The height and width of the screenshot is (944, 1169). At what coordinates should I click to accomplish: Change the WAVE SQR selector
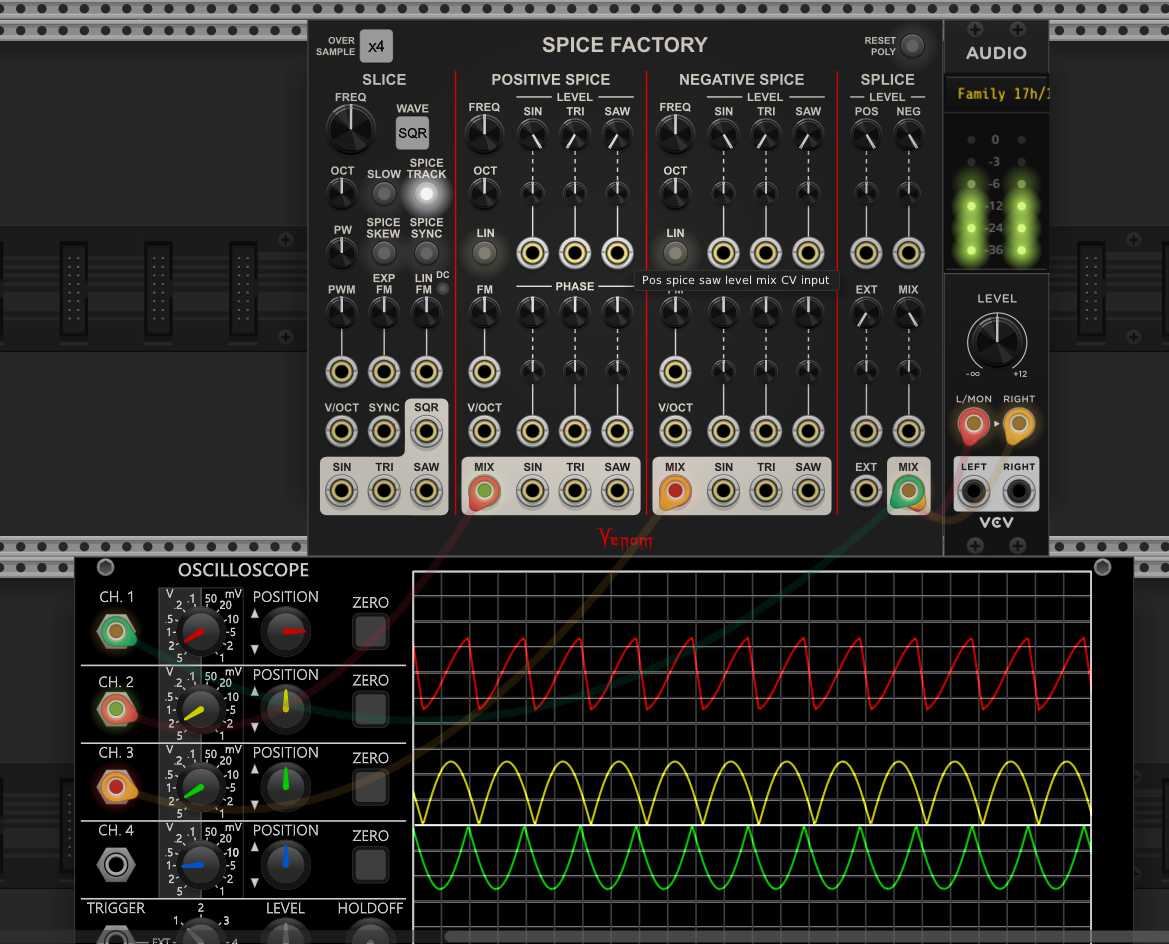(412, 133)
